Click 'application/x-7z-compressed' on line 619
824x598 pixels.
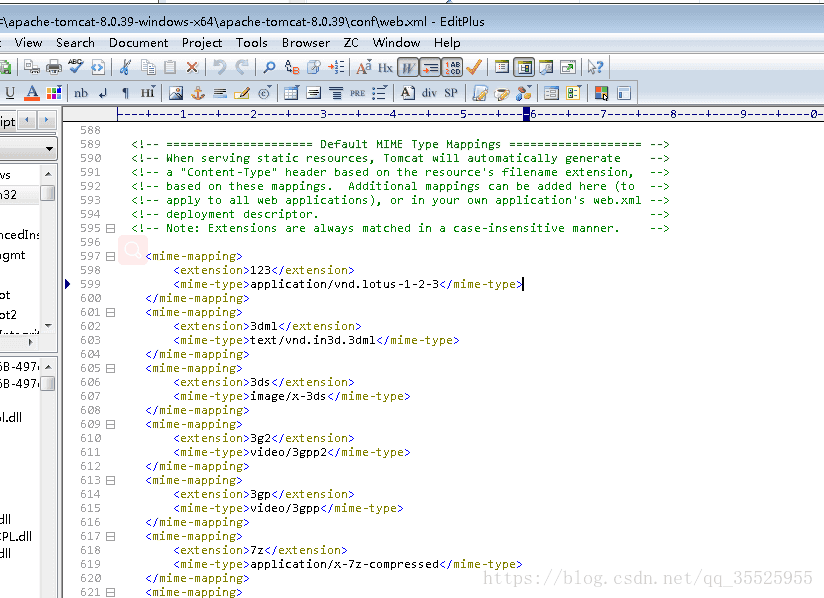345,564
